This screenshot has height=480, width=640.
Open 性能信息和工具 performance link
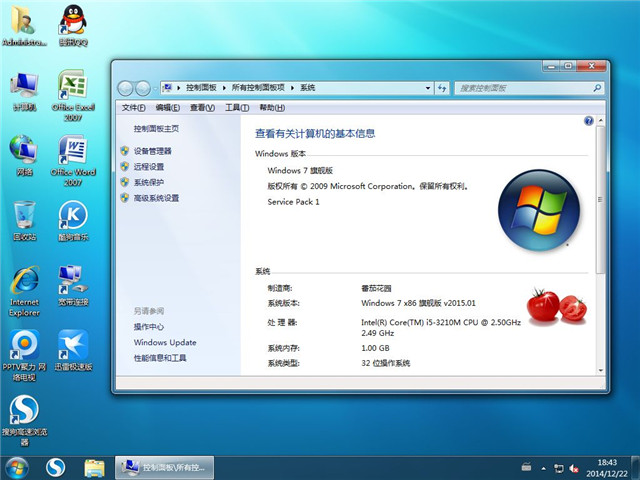point(160,358)
